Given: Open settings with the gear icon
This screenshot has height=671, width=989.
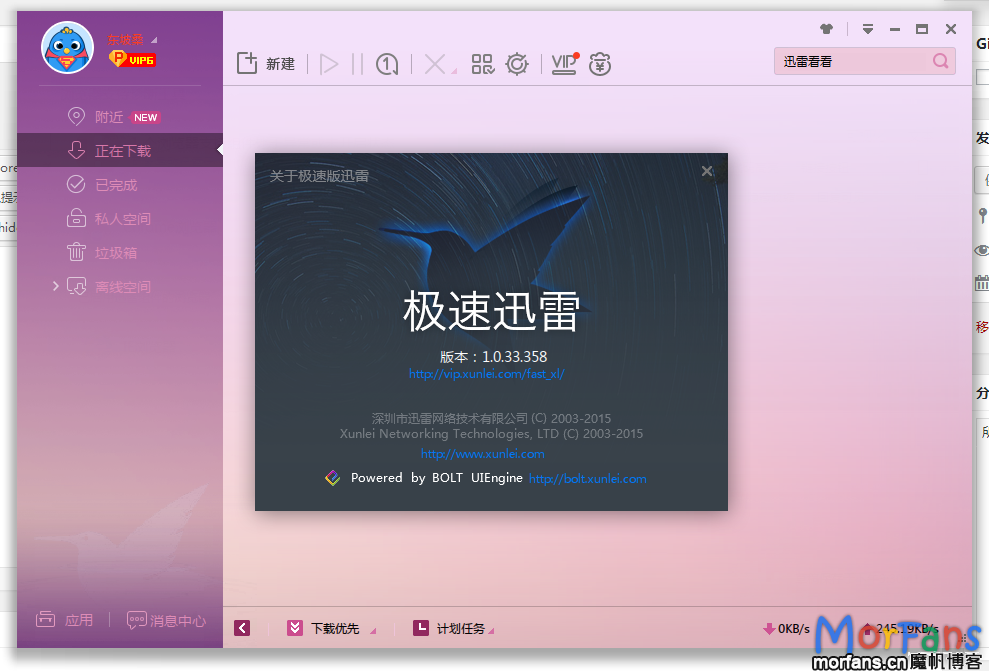Looking at the screenshot, I should tap(517, 64).
